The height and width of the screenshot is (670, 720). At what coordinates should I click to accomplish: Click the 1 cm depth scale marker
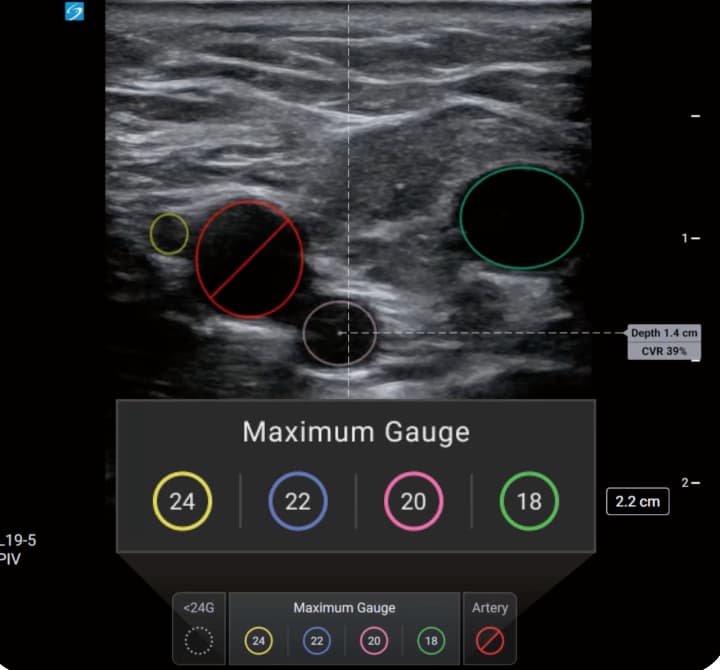coord(688,238)
